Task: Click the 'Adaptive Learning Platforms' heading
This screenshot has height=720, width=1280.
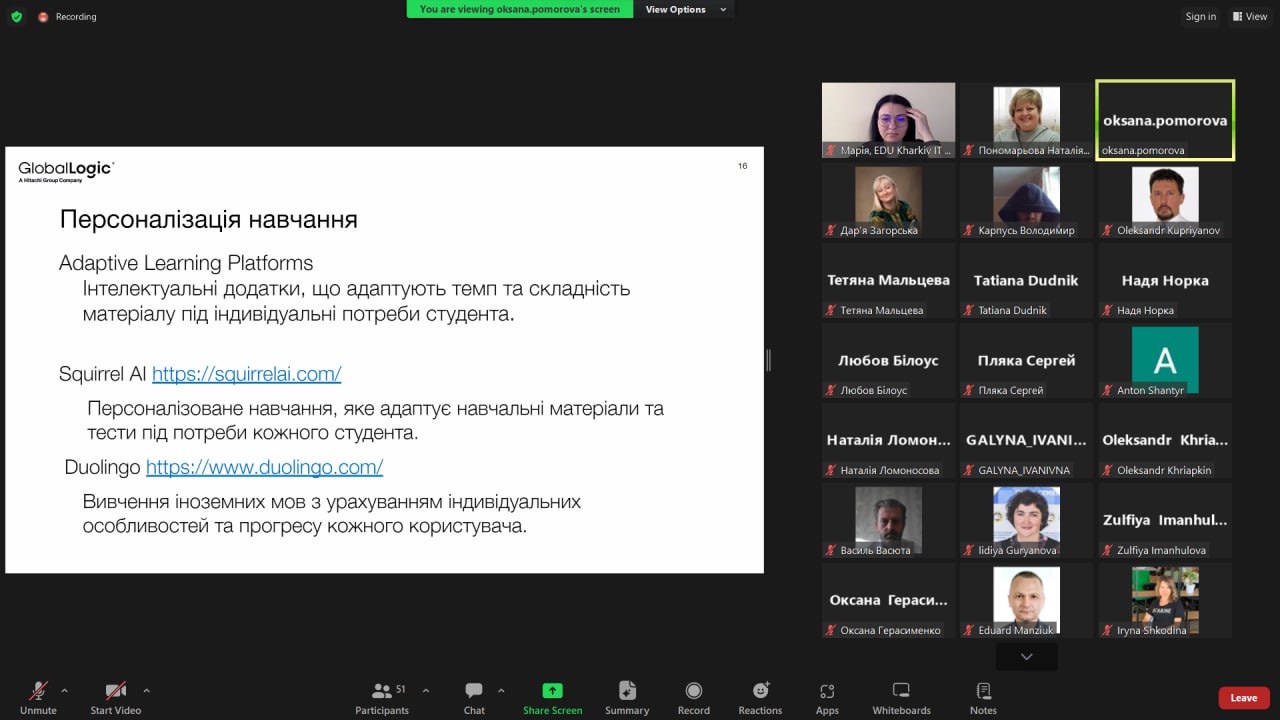Action: [186, 263]
